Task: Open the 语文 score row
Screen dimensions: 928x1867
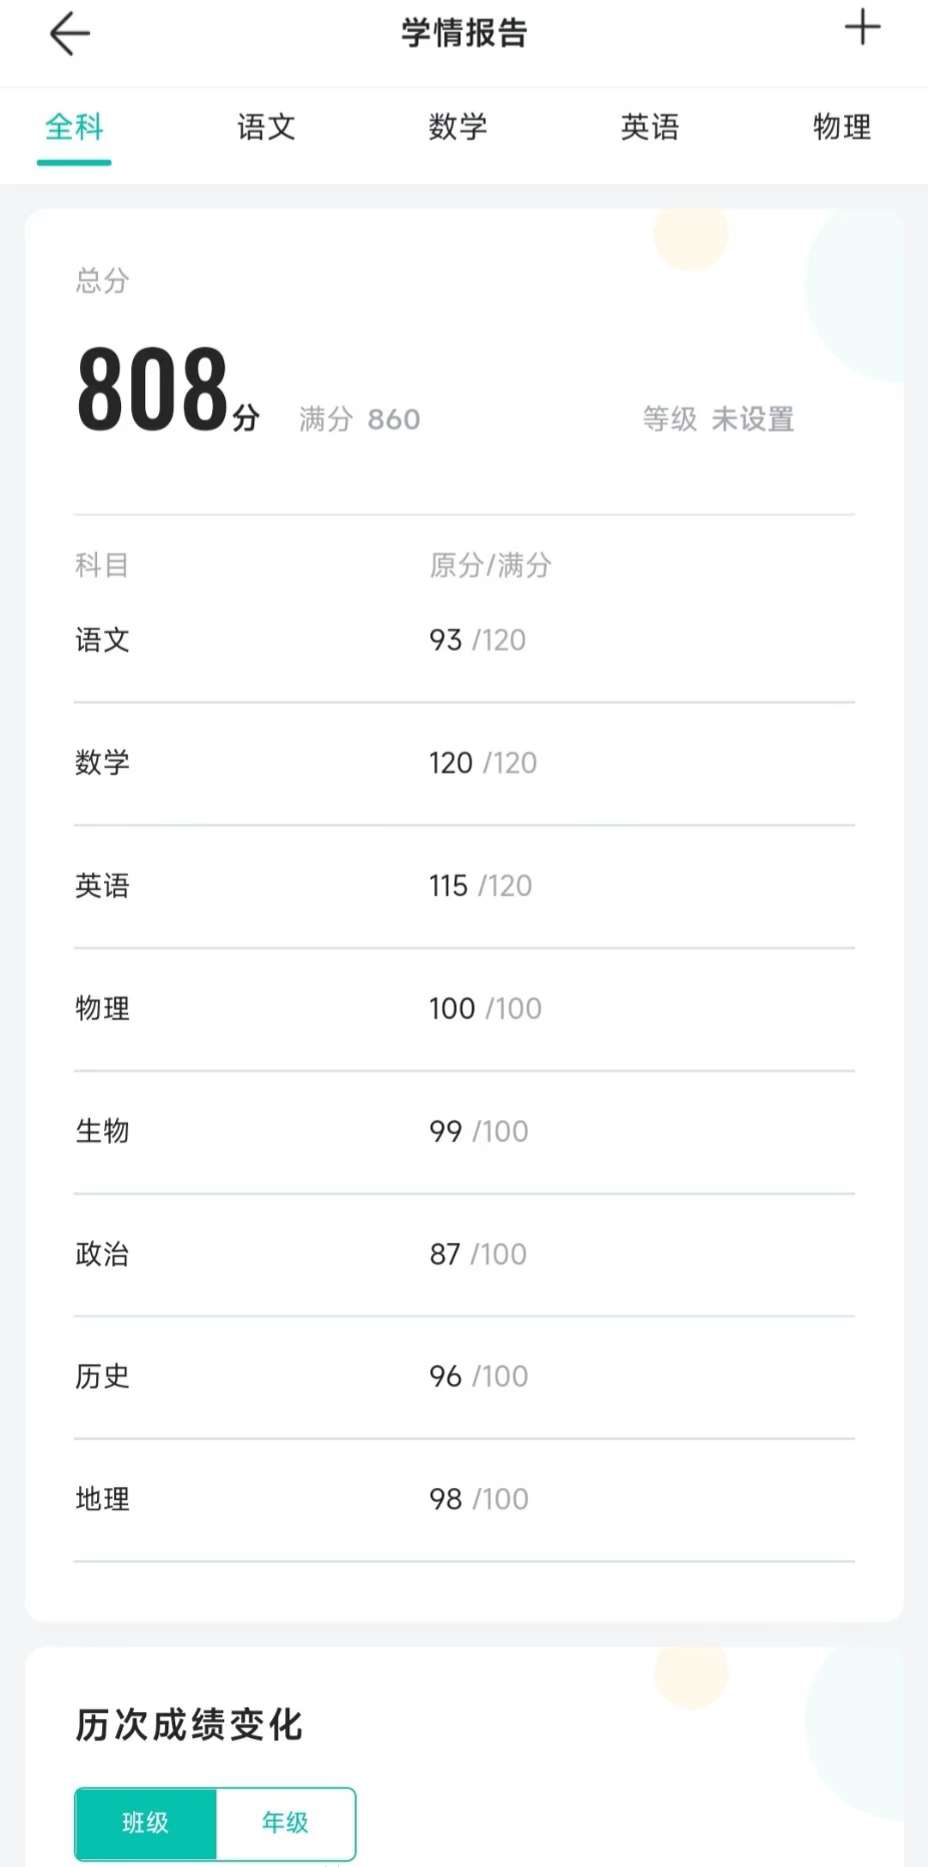Action: pyautogui.click(x=464, y=640)
